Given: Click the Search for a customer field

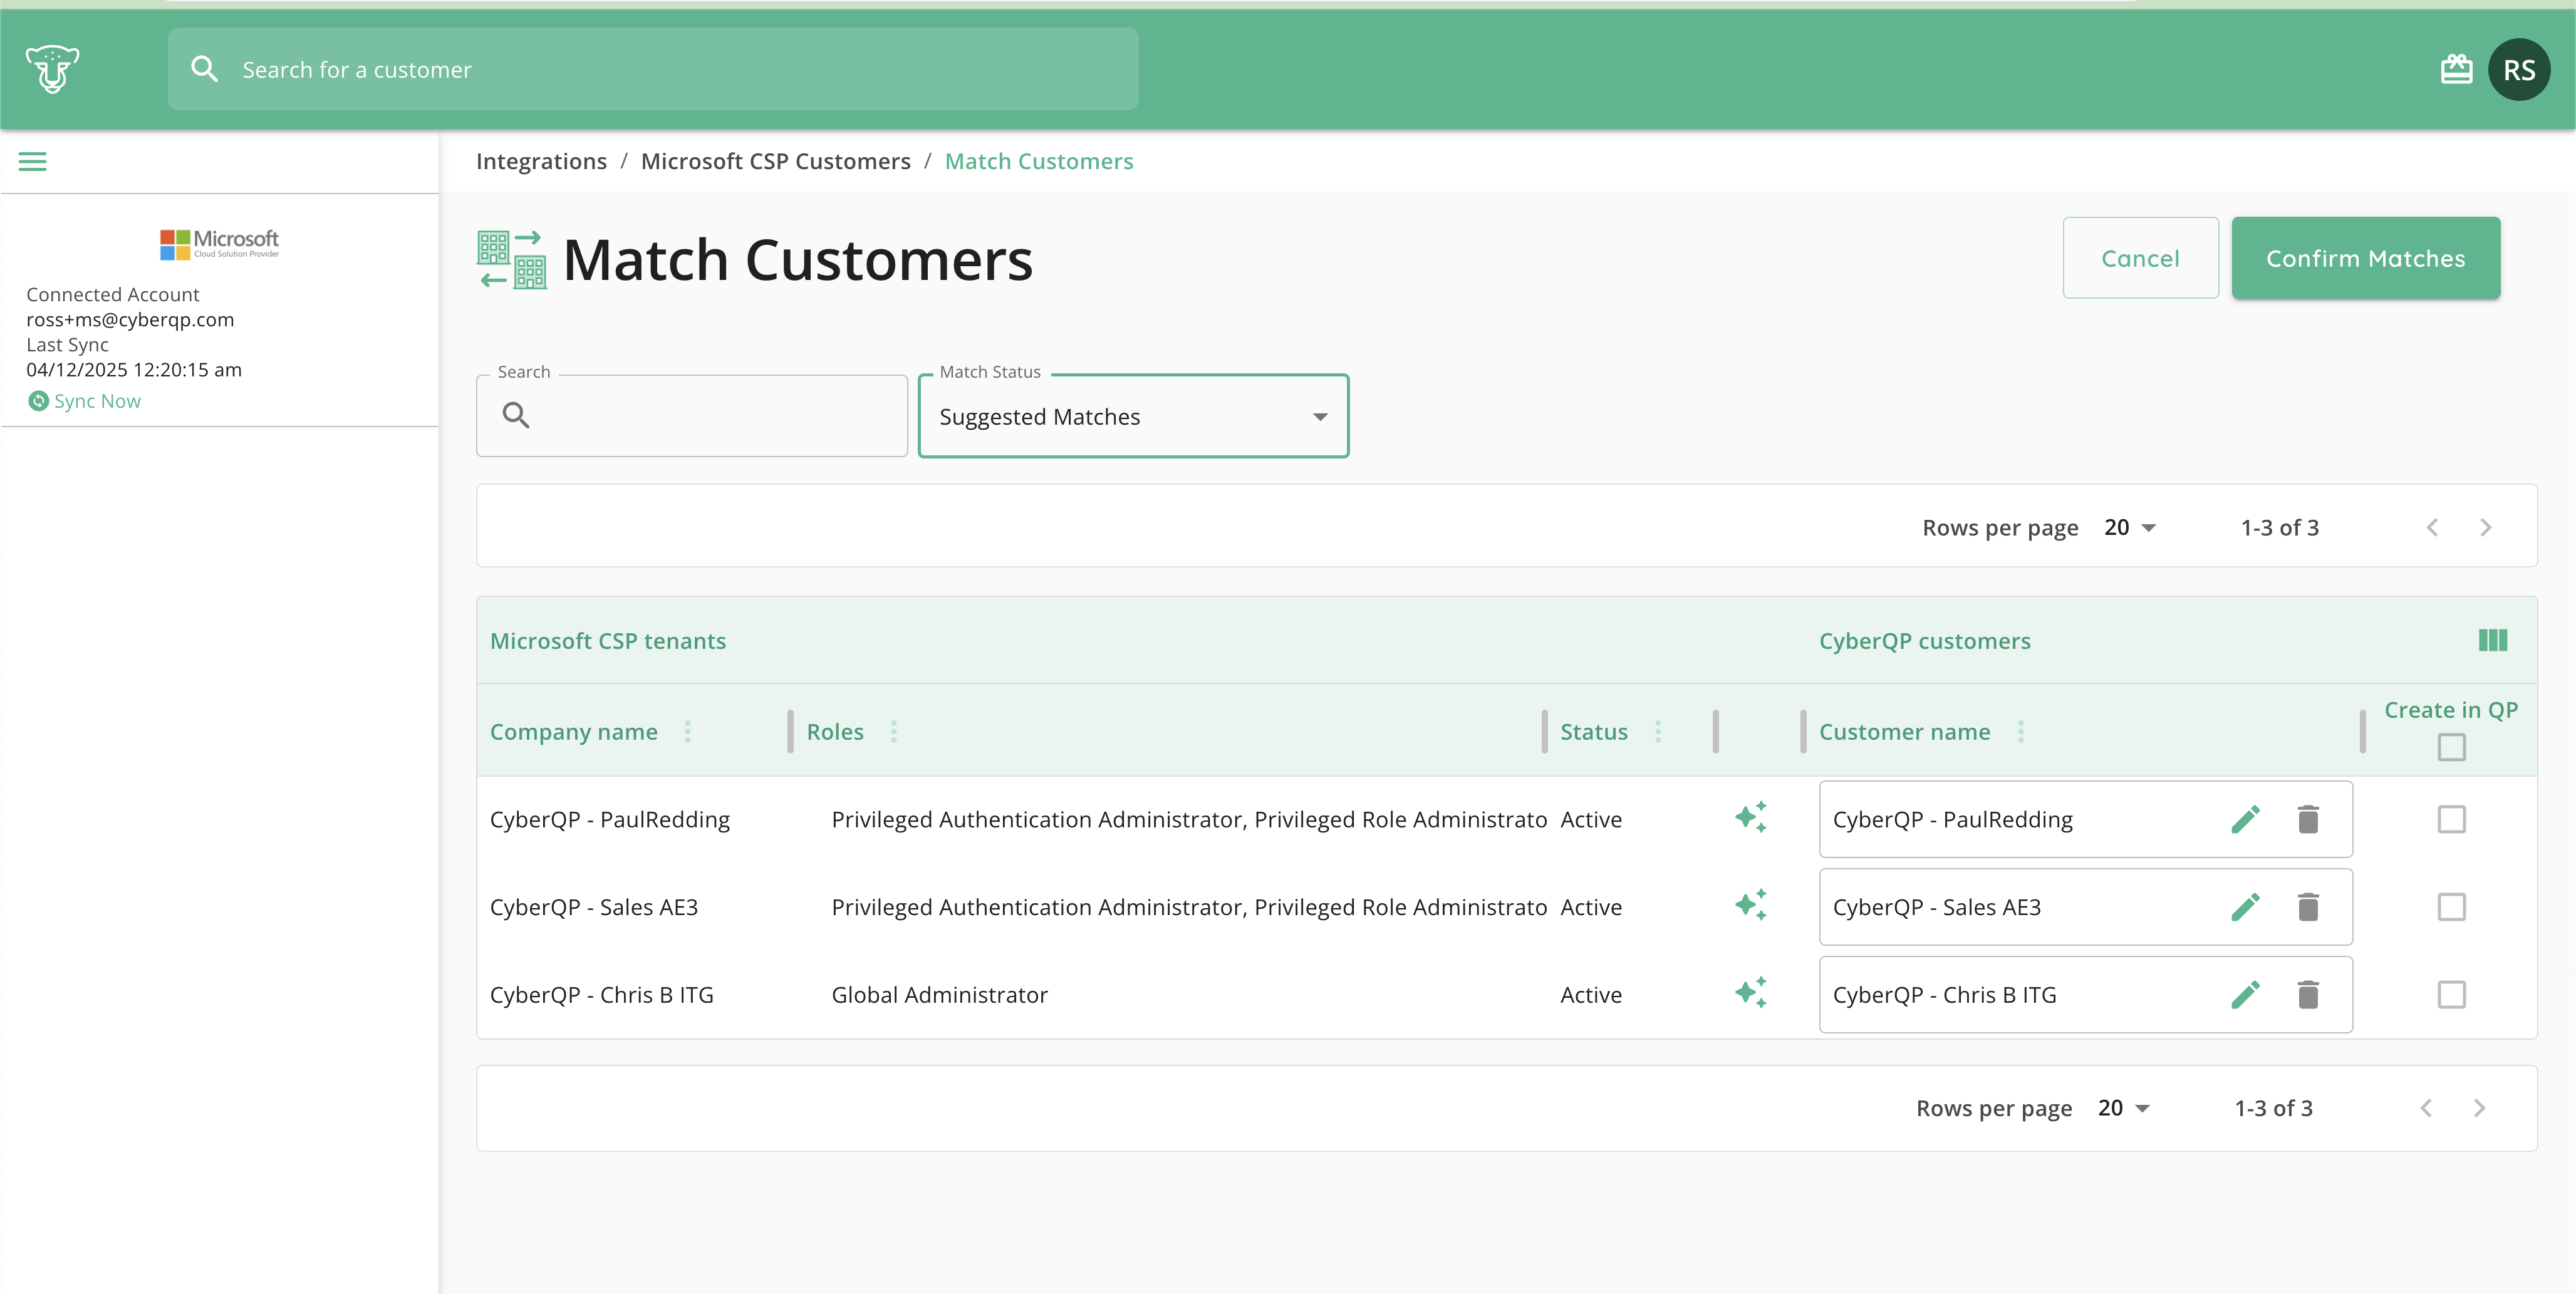Looking at the screenshot, I should tap(653, 69).
